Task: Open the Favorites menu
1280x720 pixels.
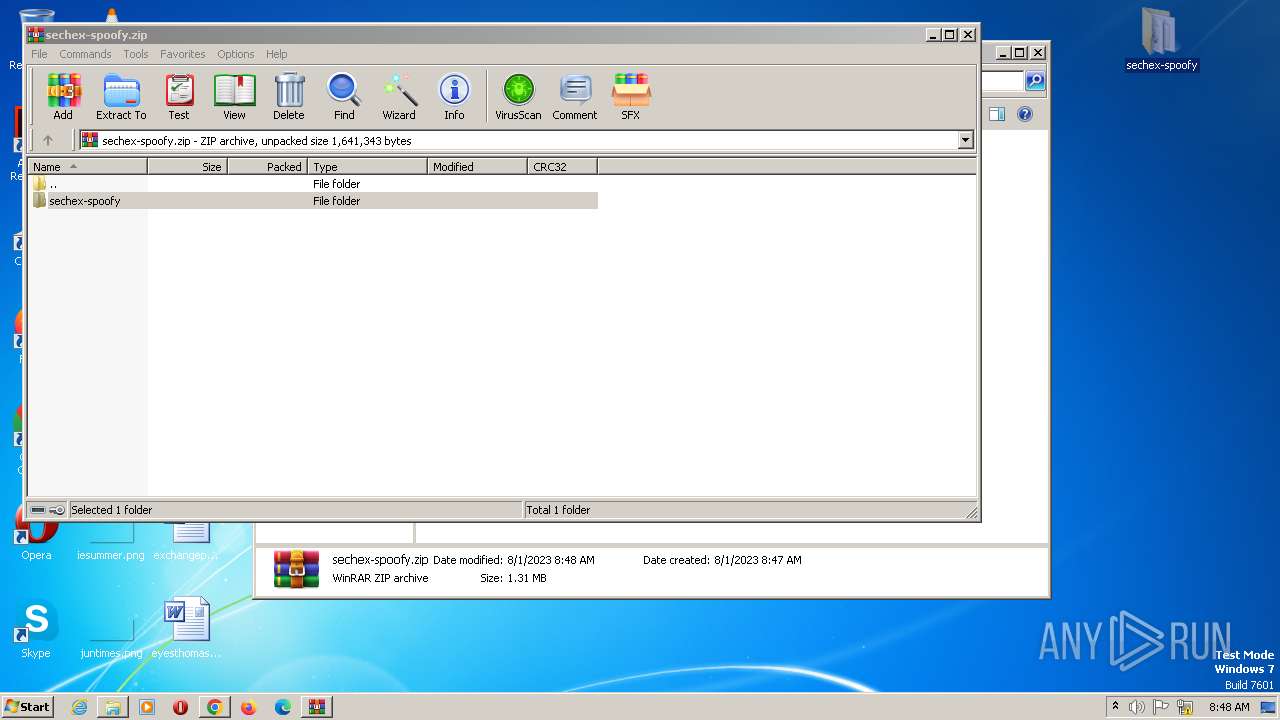Action: [183, 54]
